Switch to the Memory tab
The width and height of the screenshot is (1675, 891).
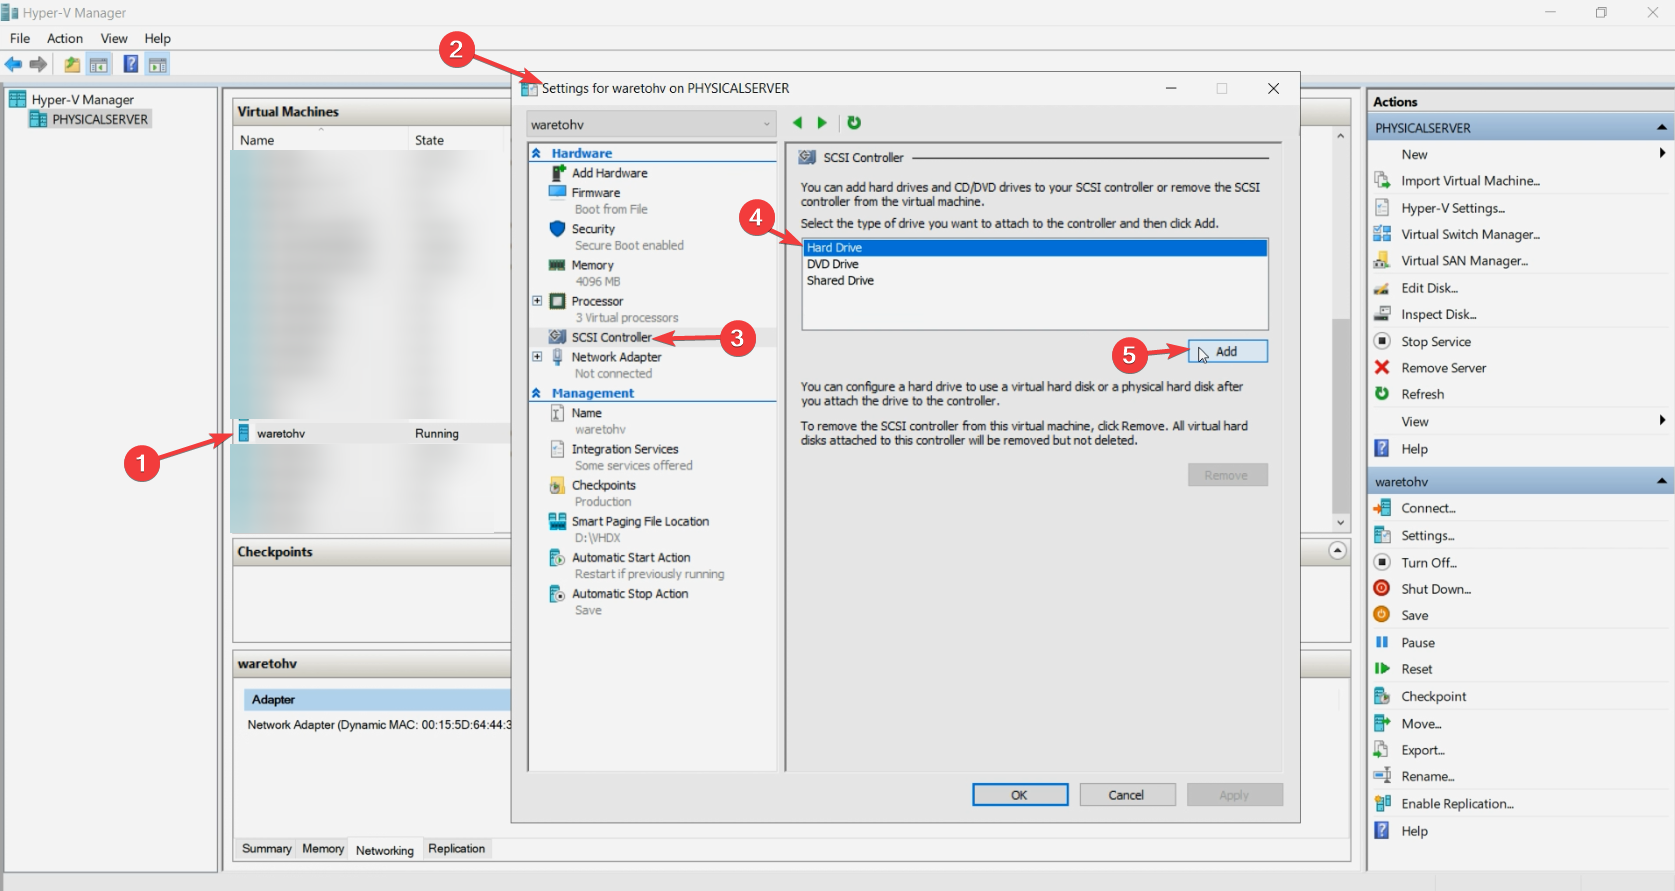click(323, 848)
